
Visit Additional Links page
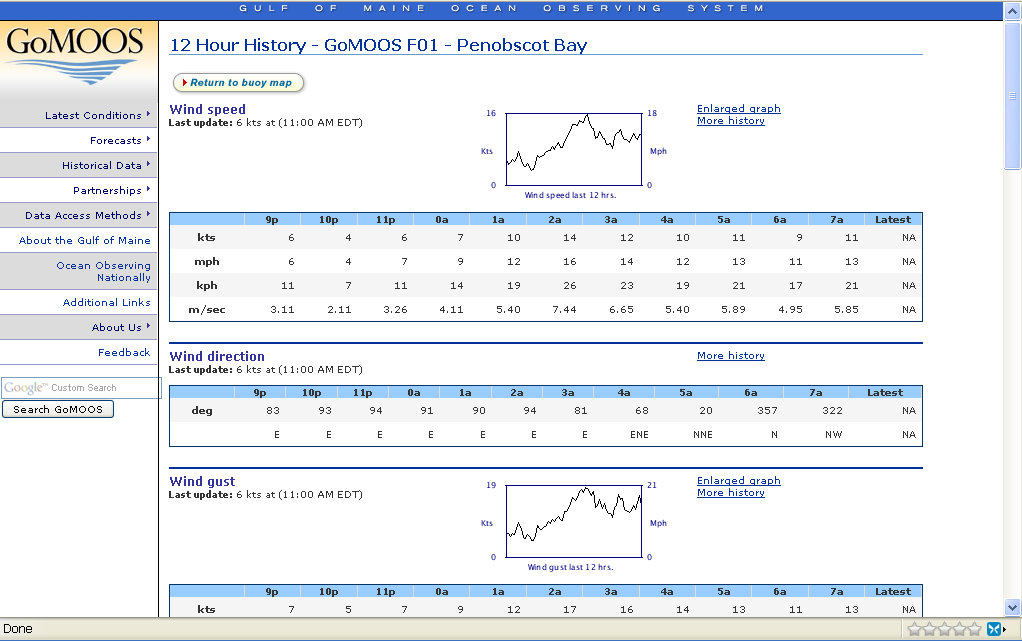[107, 303]
